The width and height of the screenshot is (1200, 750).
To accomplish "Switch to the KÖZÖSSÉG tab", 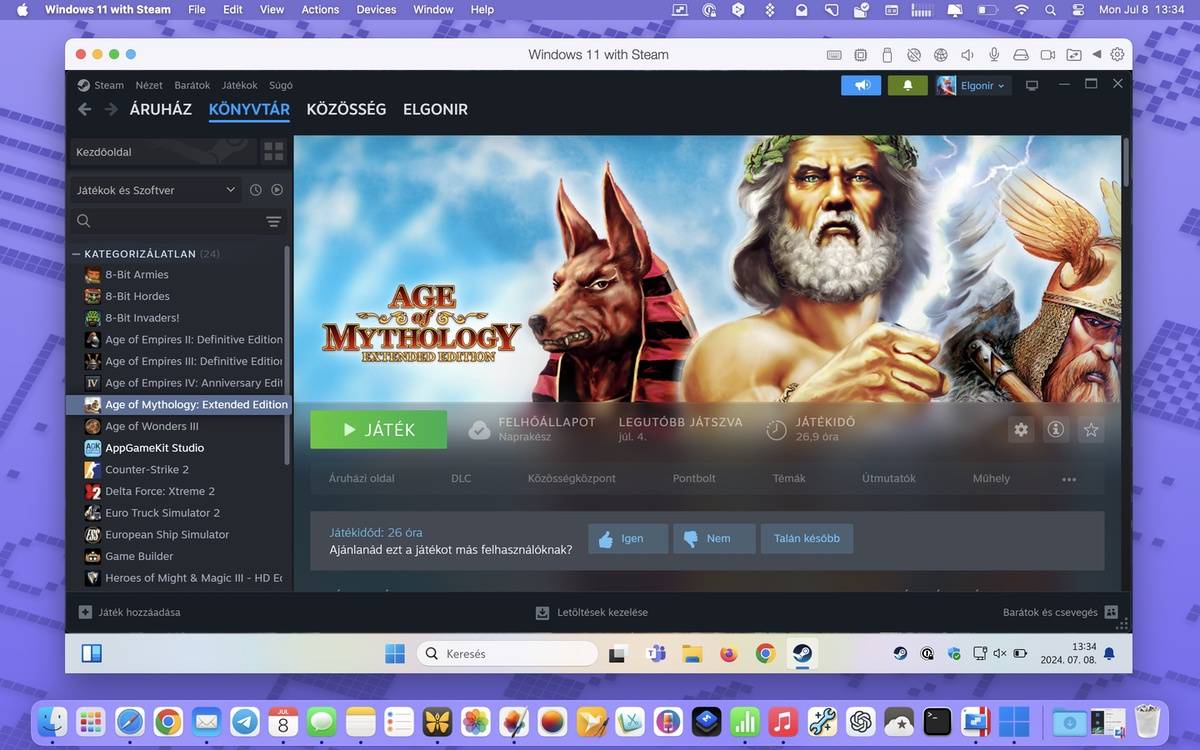I will click(x=346, y=109).
